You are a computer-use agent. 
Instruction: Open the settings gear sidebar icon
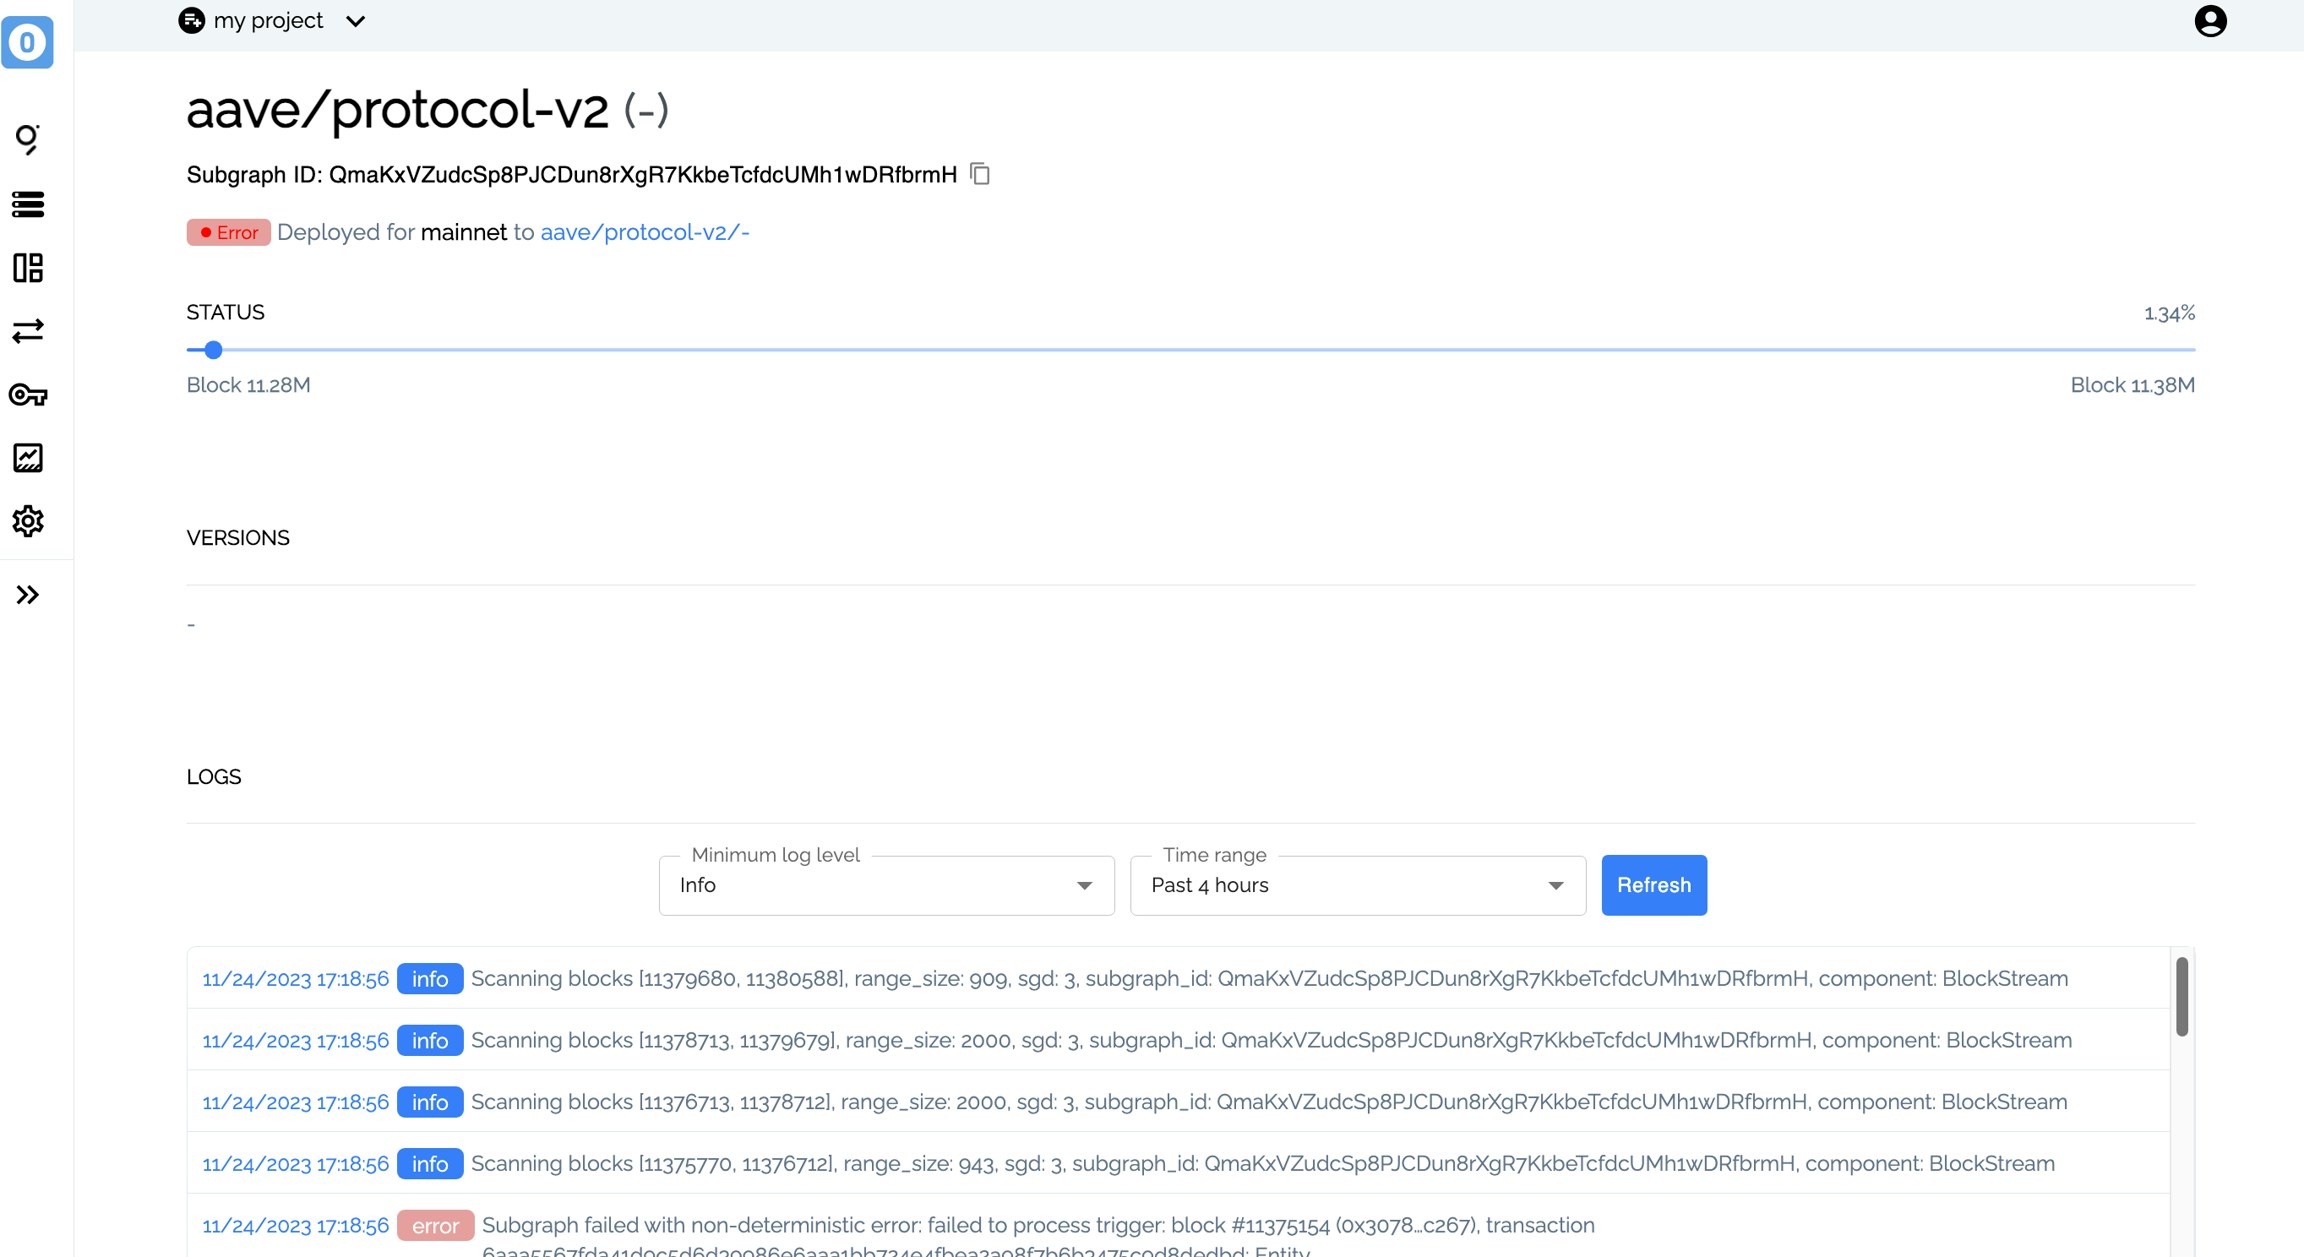click(x=27, y=521)
